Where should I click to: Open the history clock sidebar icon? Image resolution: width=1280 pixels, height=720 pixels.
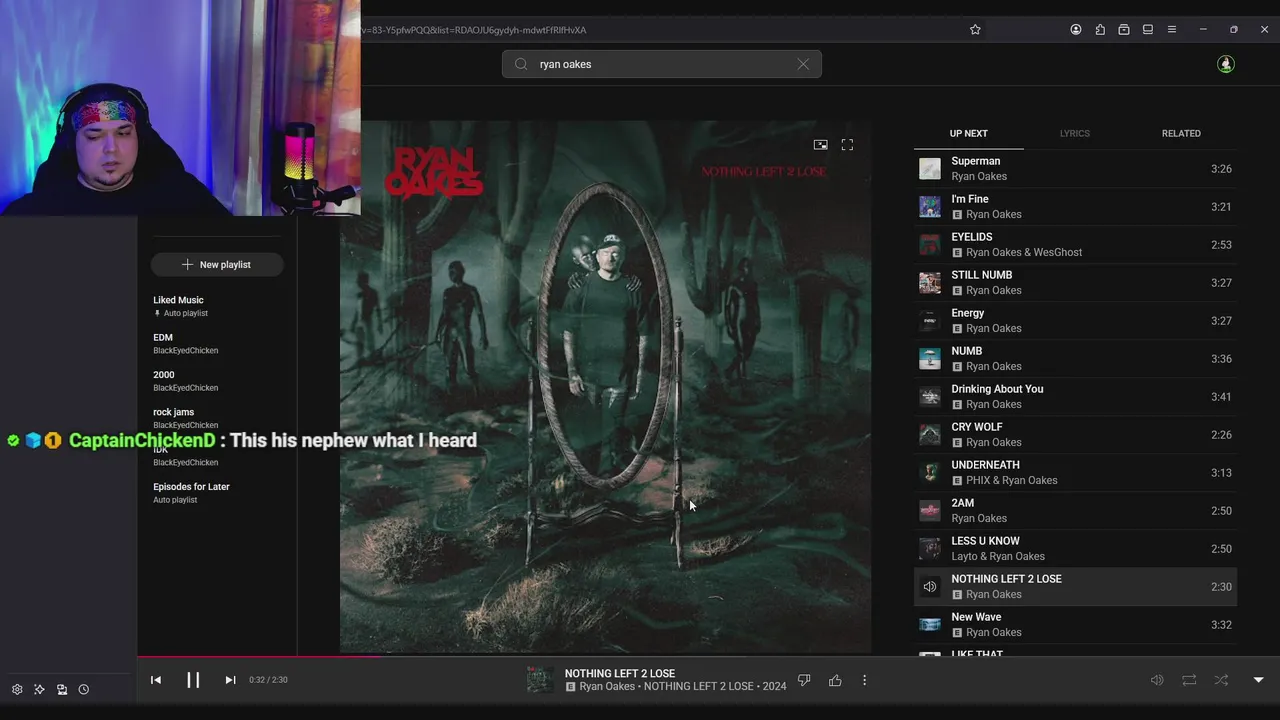point(84,689)
